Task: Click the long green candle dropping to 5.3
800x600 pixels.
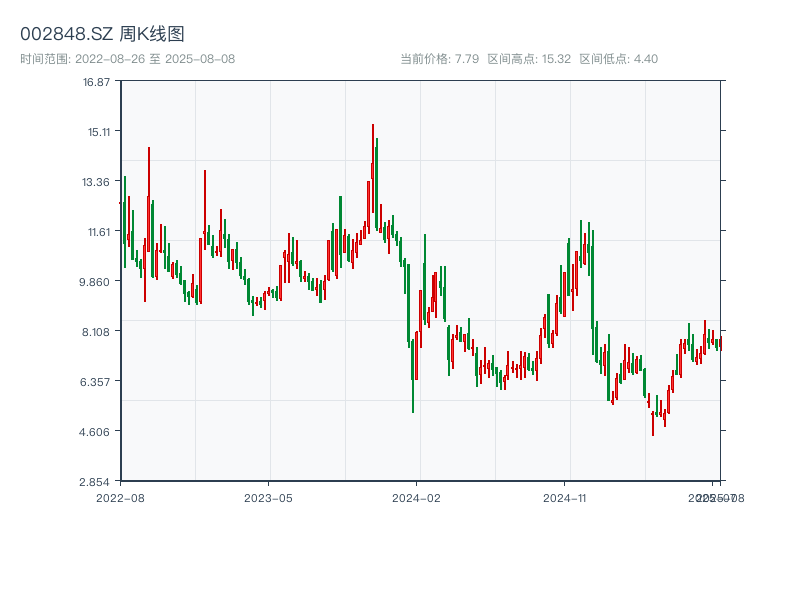Action: (x=413, y=377)
